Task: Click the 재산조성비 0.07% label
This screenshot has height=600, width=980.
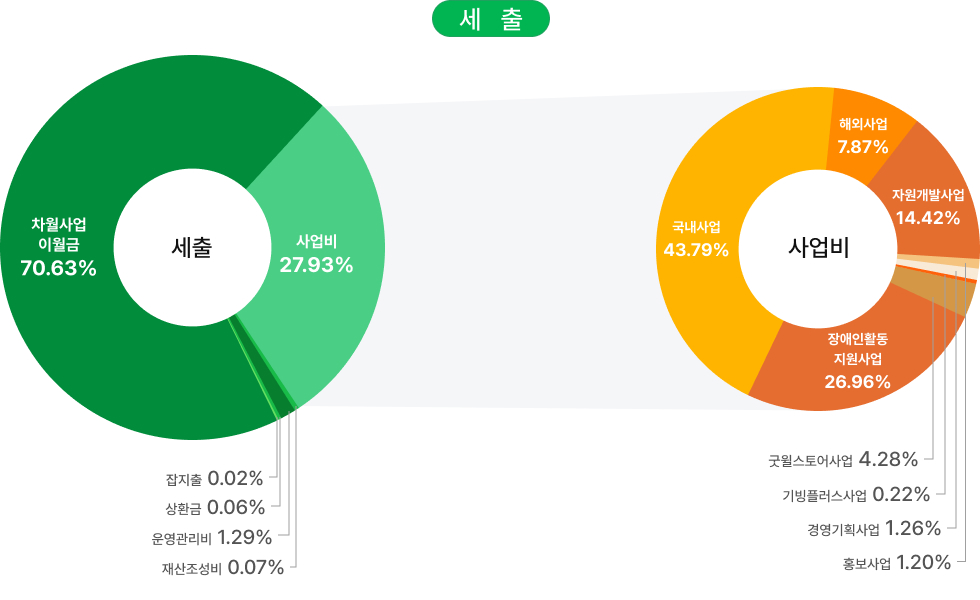Action: pos(223,568)
